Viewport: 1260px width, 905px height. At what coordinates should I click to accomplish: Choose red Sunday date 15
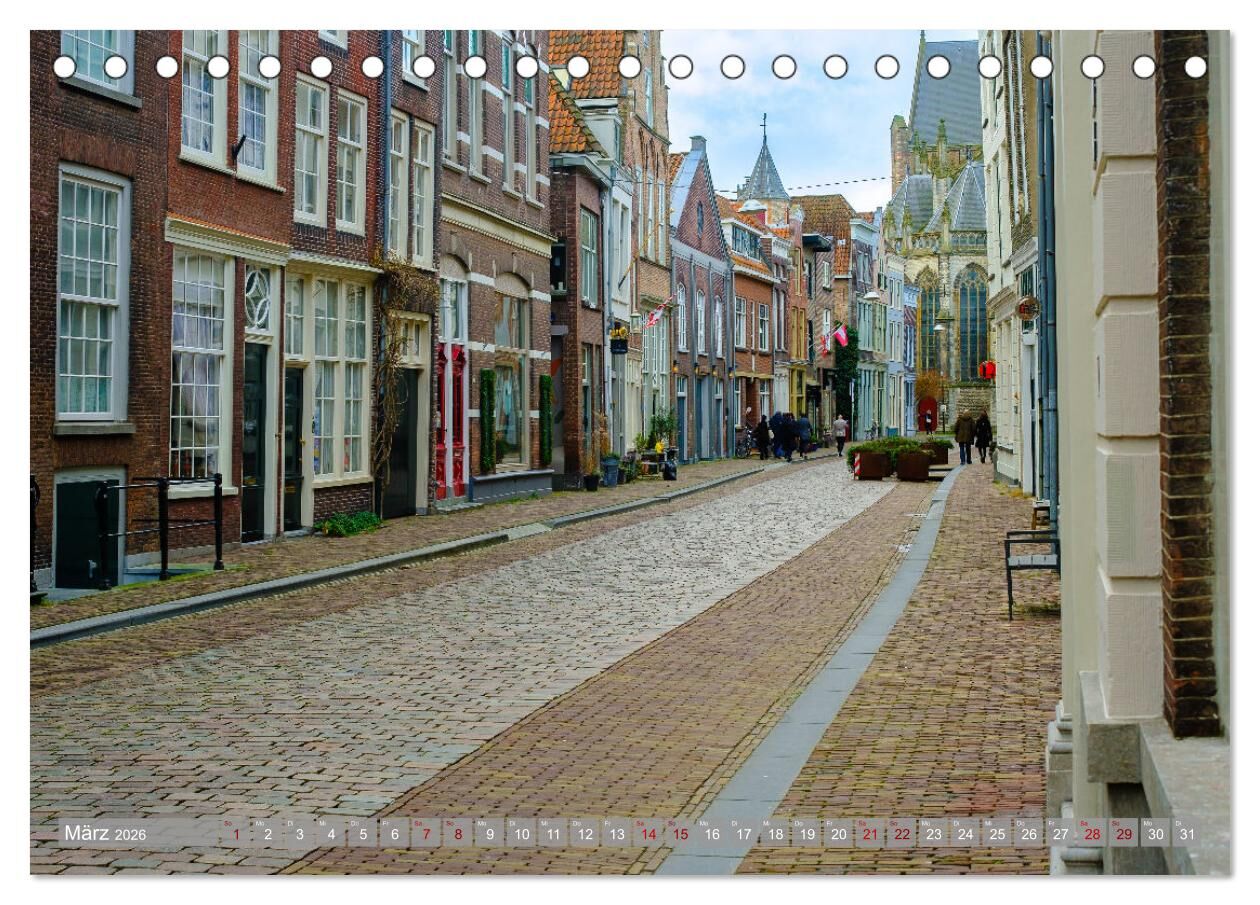(x=680, y=833)
